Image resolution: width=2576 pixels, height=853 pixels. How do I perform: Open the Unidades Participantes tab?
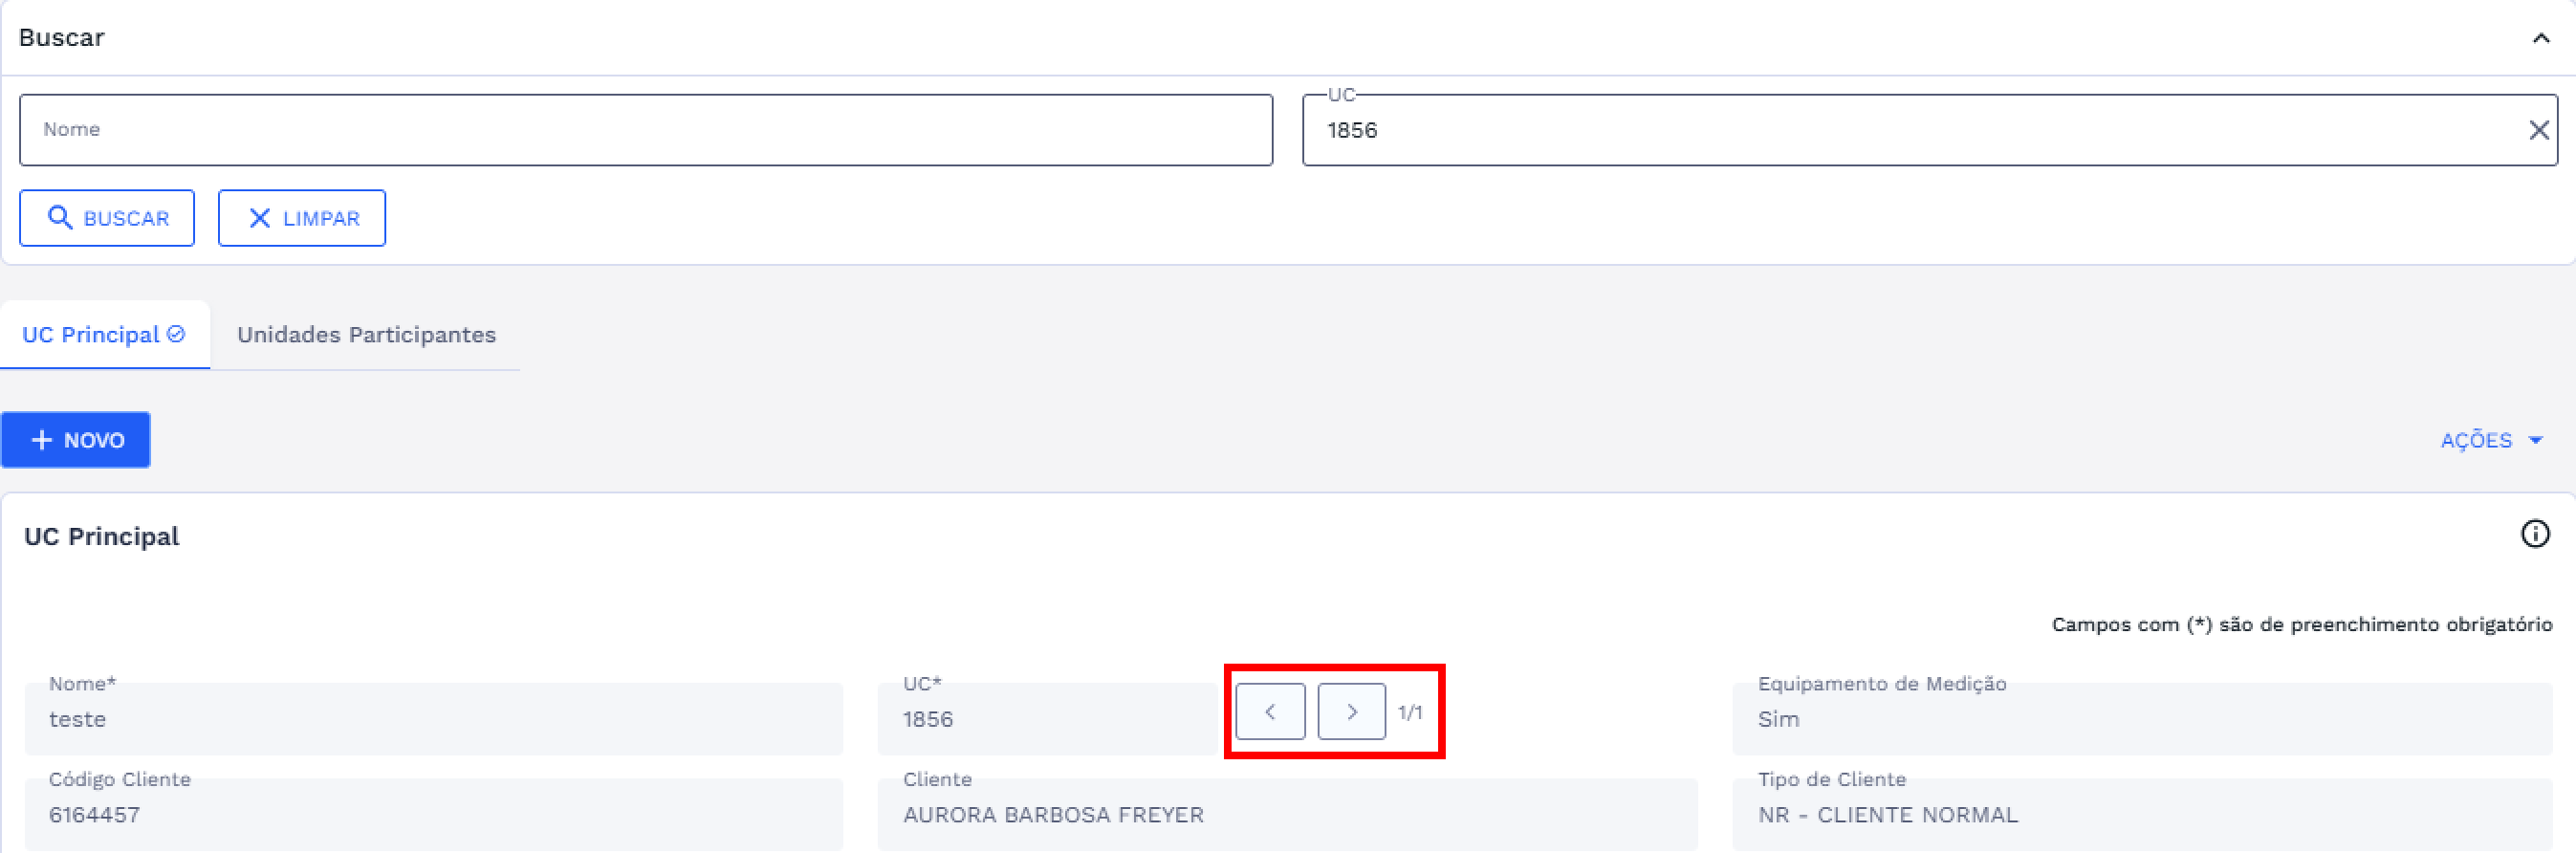[x=366, y=335]
